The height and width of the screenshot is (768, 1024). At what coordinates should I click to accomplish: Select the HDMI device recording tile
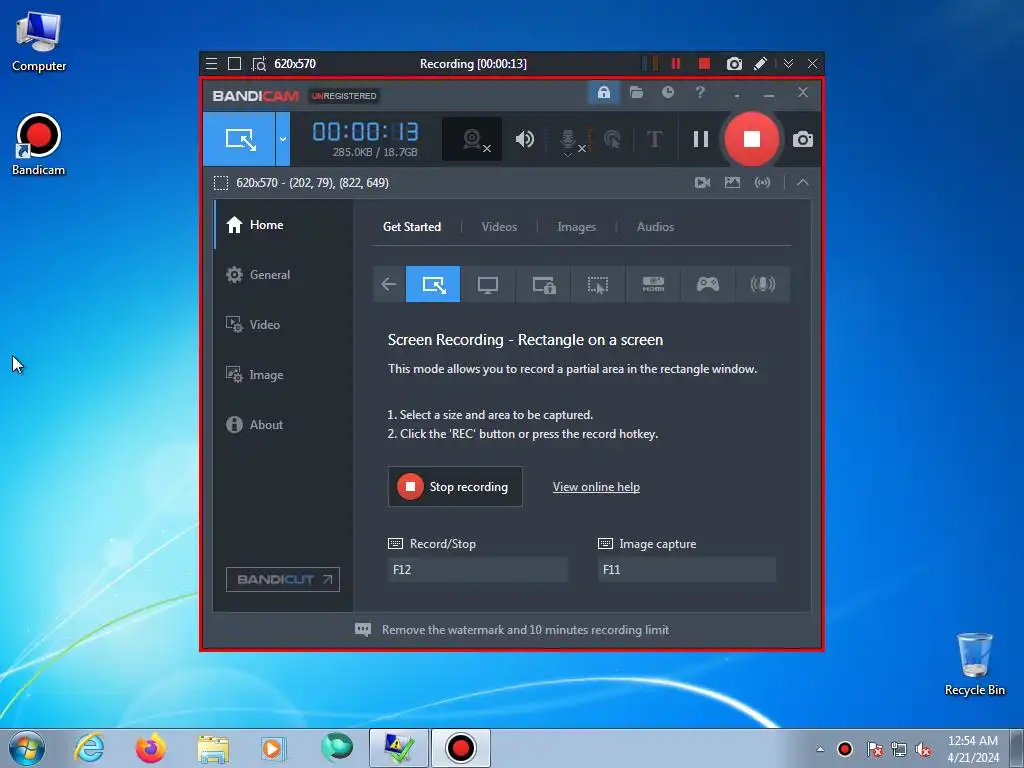click(653, 284)
